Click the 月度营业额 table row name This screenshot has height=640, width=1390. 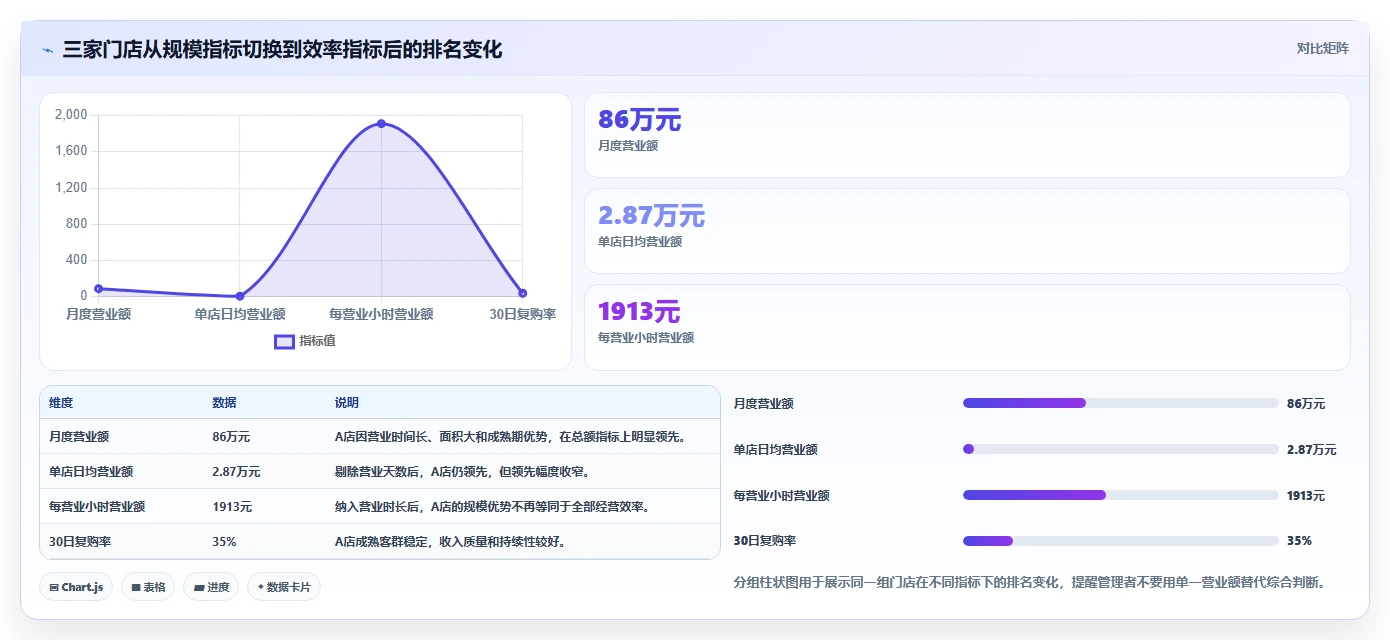click(79, 437)
